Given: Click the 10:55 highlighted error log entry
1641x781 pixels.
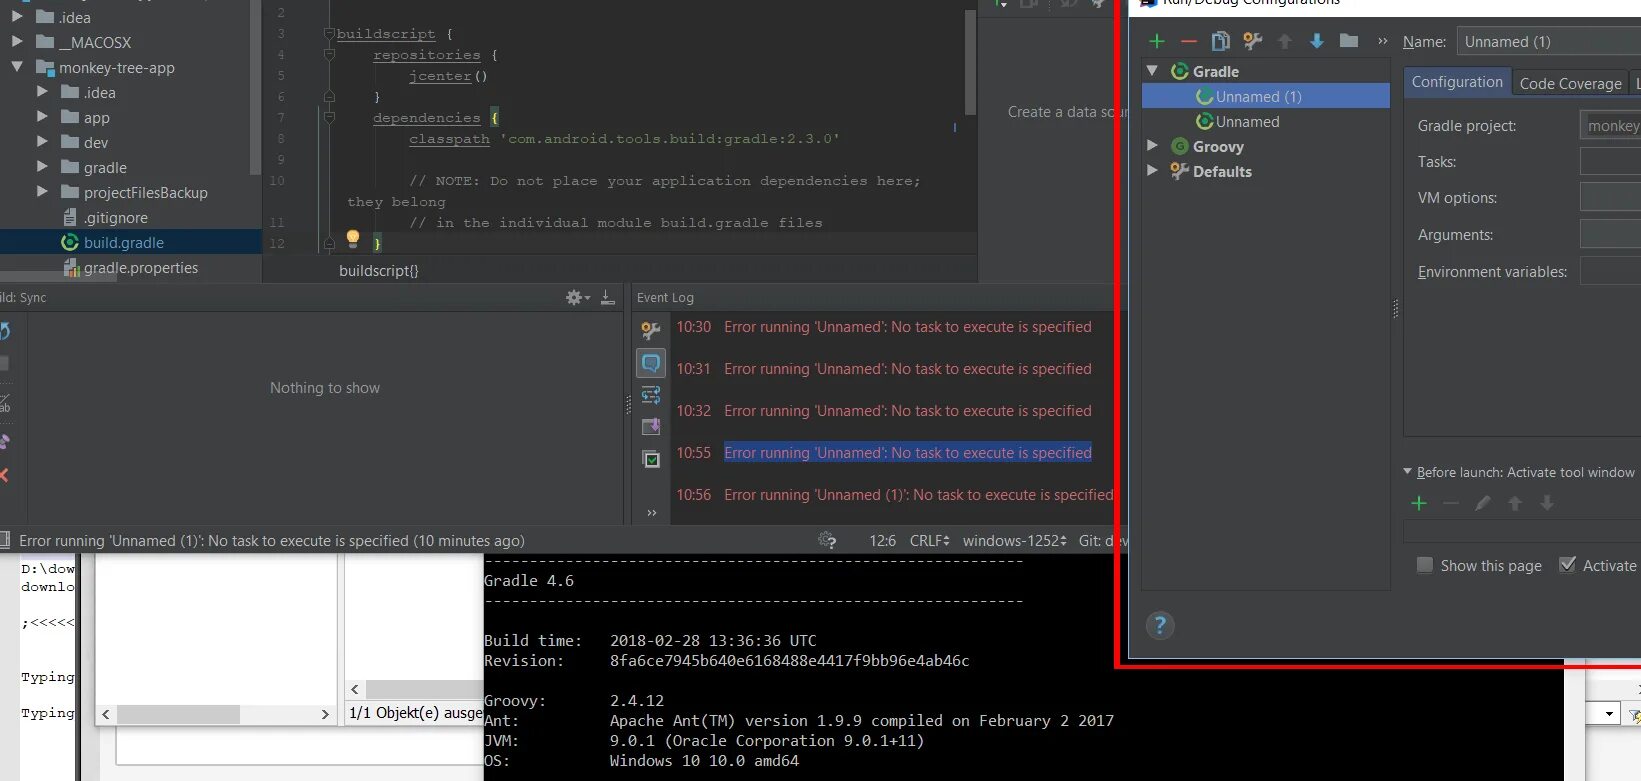Looking at the screenshot, I should (908, 452).
